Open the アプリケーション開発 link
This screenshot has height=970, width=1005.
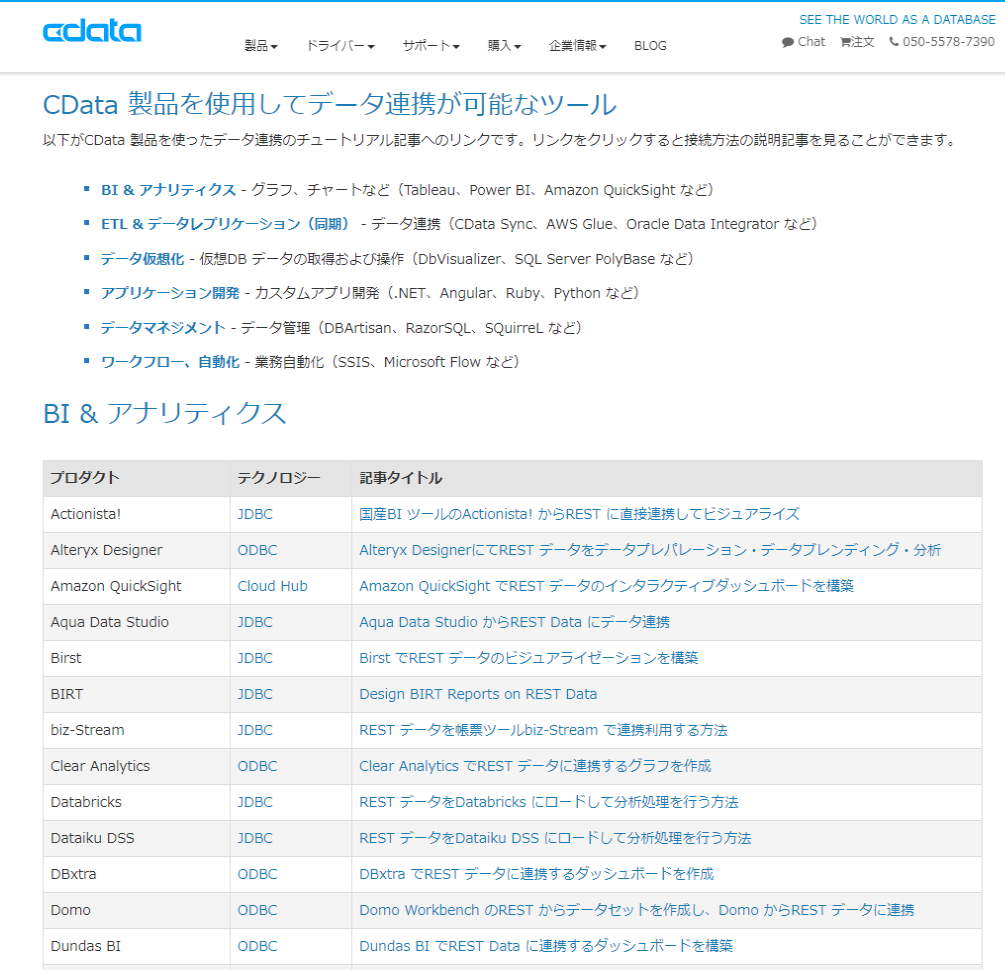170,293
